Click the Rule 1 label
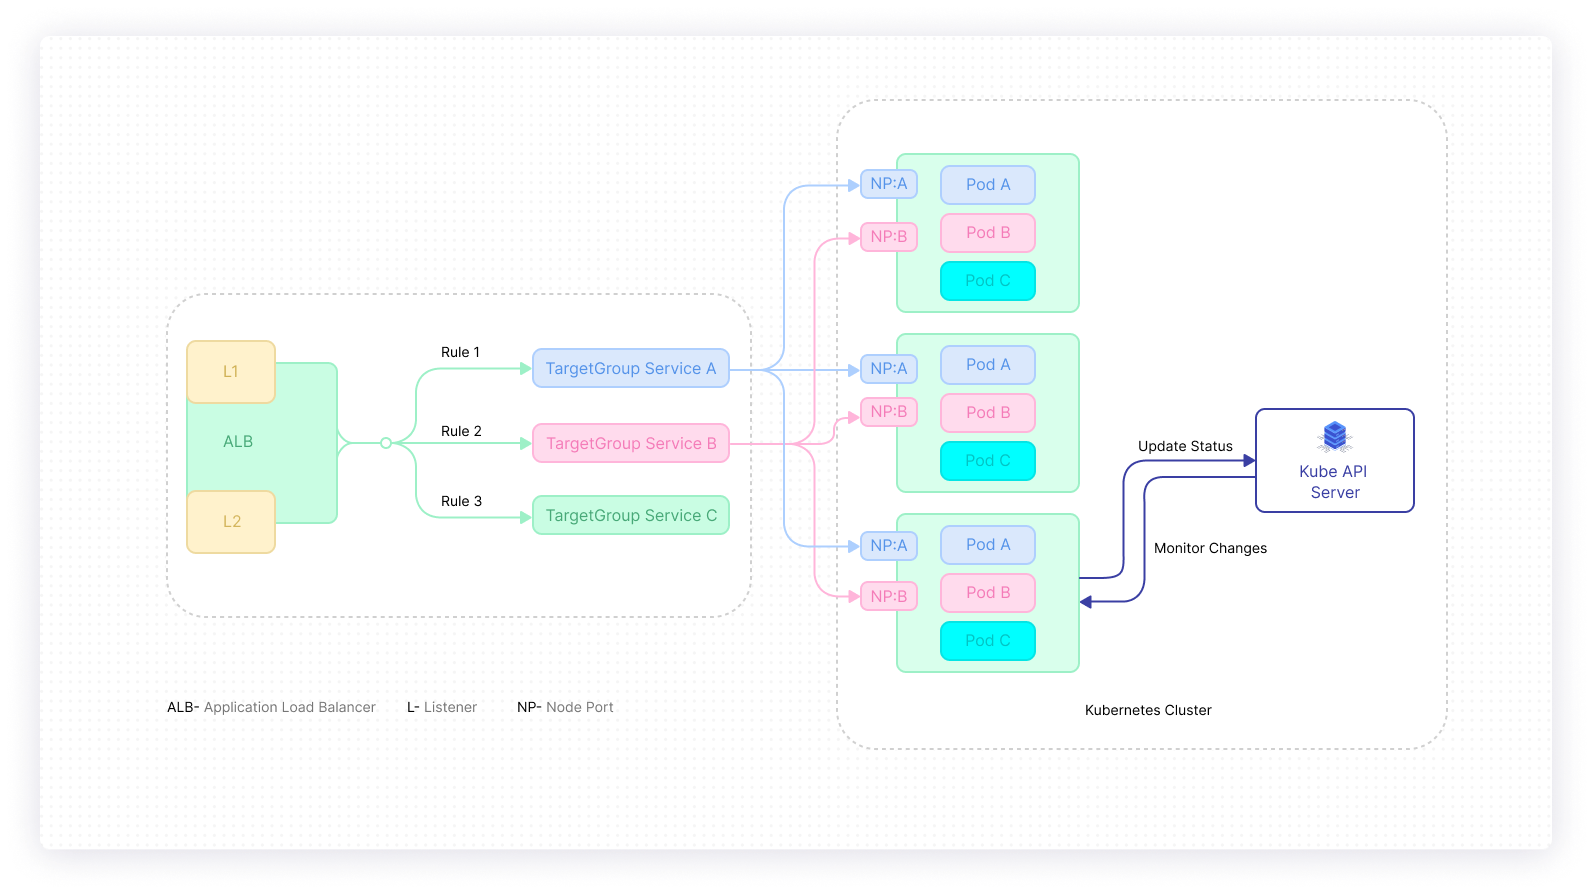This screenshot has width=1592, height=893. [460, 352]
